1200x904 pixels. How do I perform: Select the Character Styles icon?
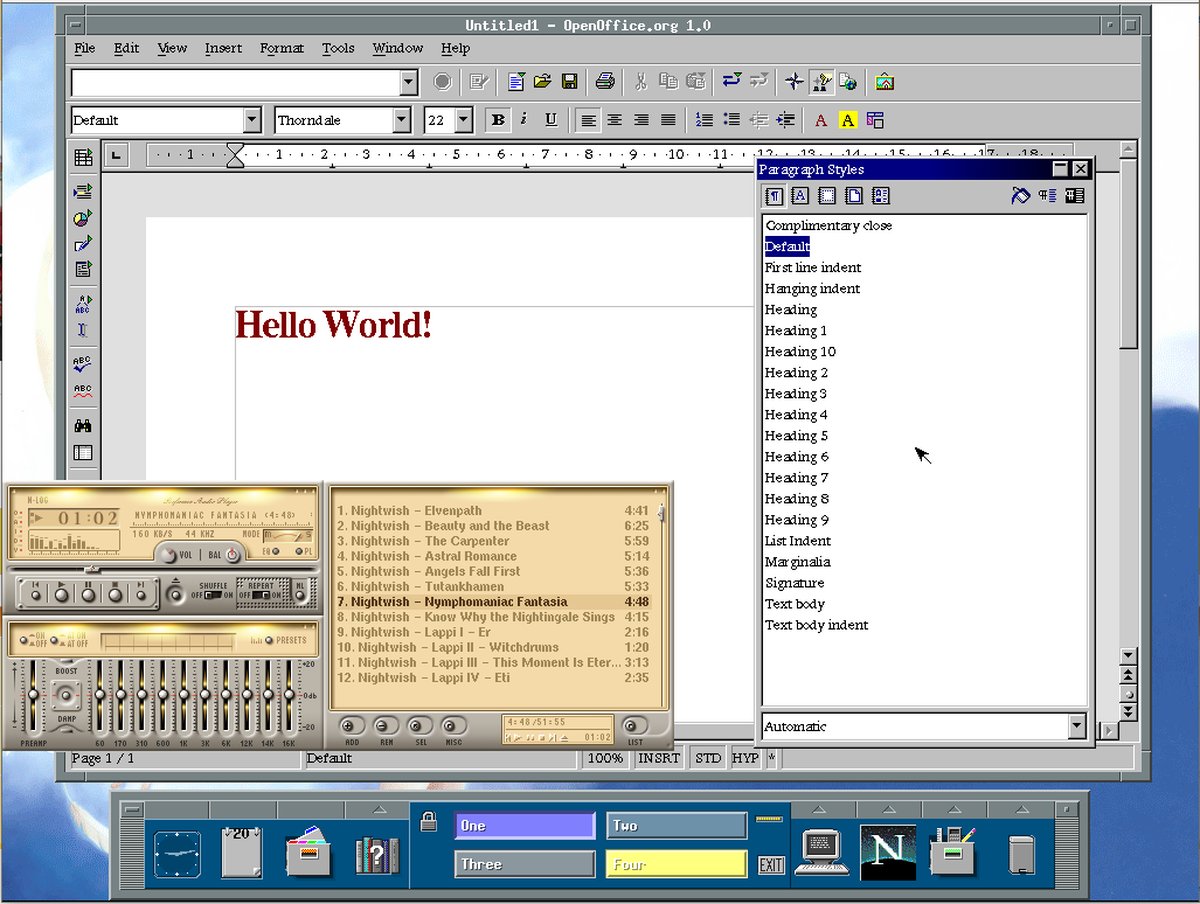[x=800, y=196]
